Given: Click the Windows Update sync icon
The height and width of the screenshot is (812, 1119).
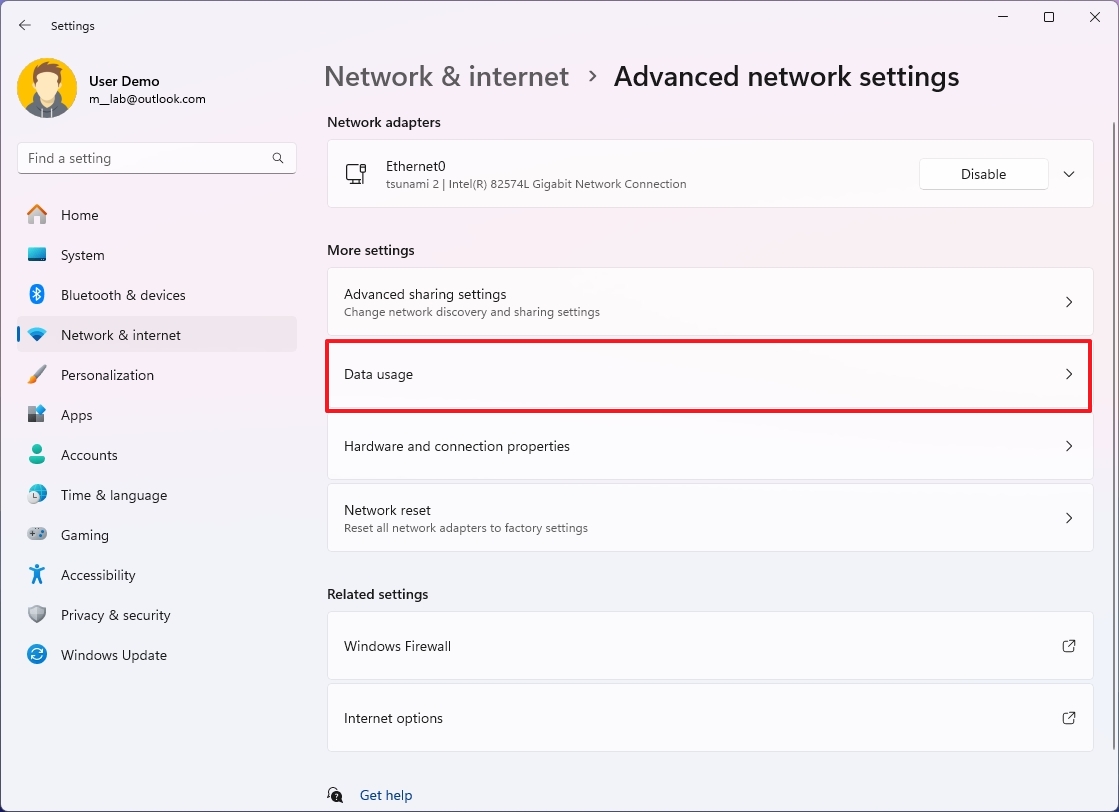Looking at the screenshot, I should point(37,654).
